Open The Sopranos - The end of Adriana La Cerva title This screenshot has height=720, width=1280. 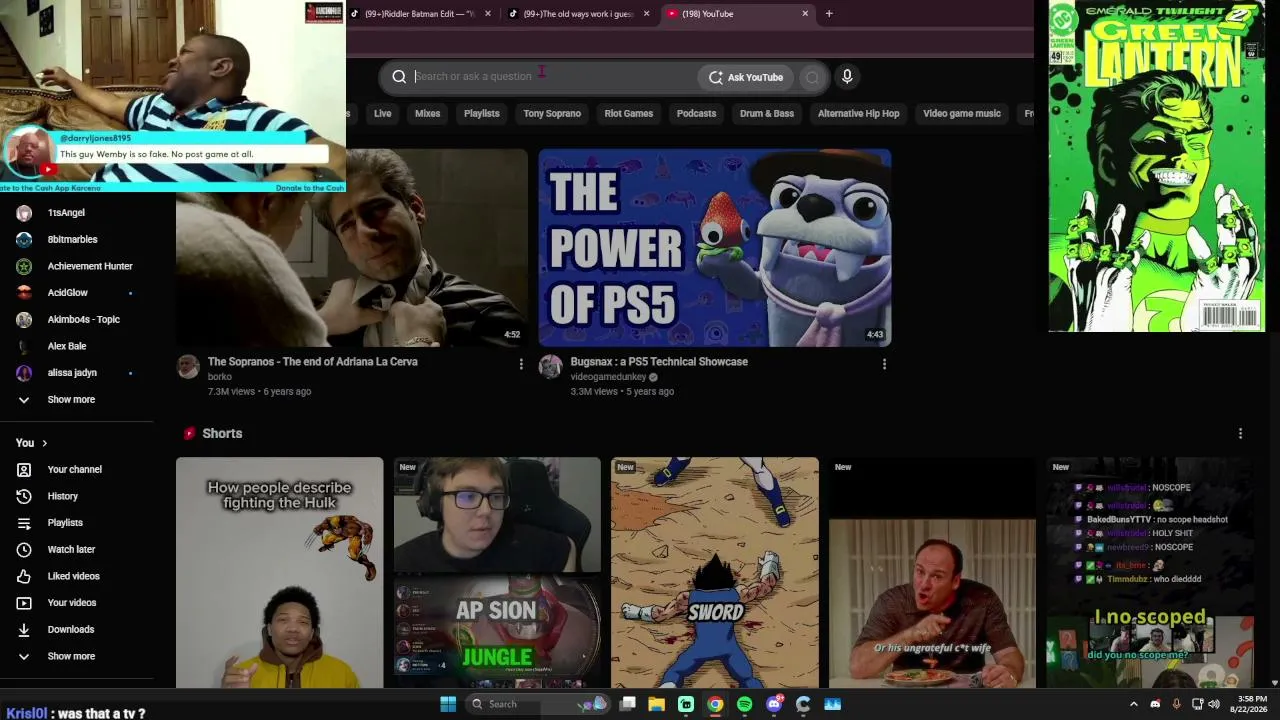pos(313,362)
